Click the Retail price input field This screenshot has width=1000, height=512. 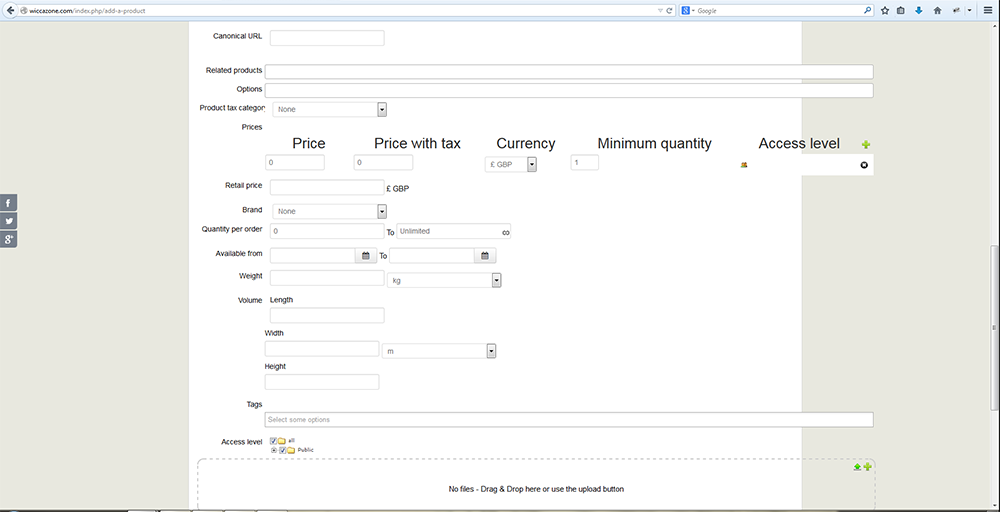[327, 187]
